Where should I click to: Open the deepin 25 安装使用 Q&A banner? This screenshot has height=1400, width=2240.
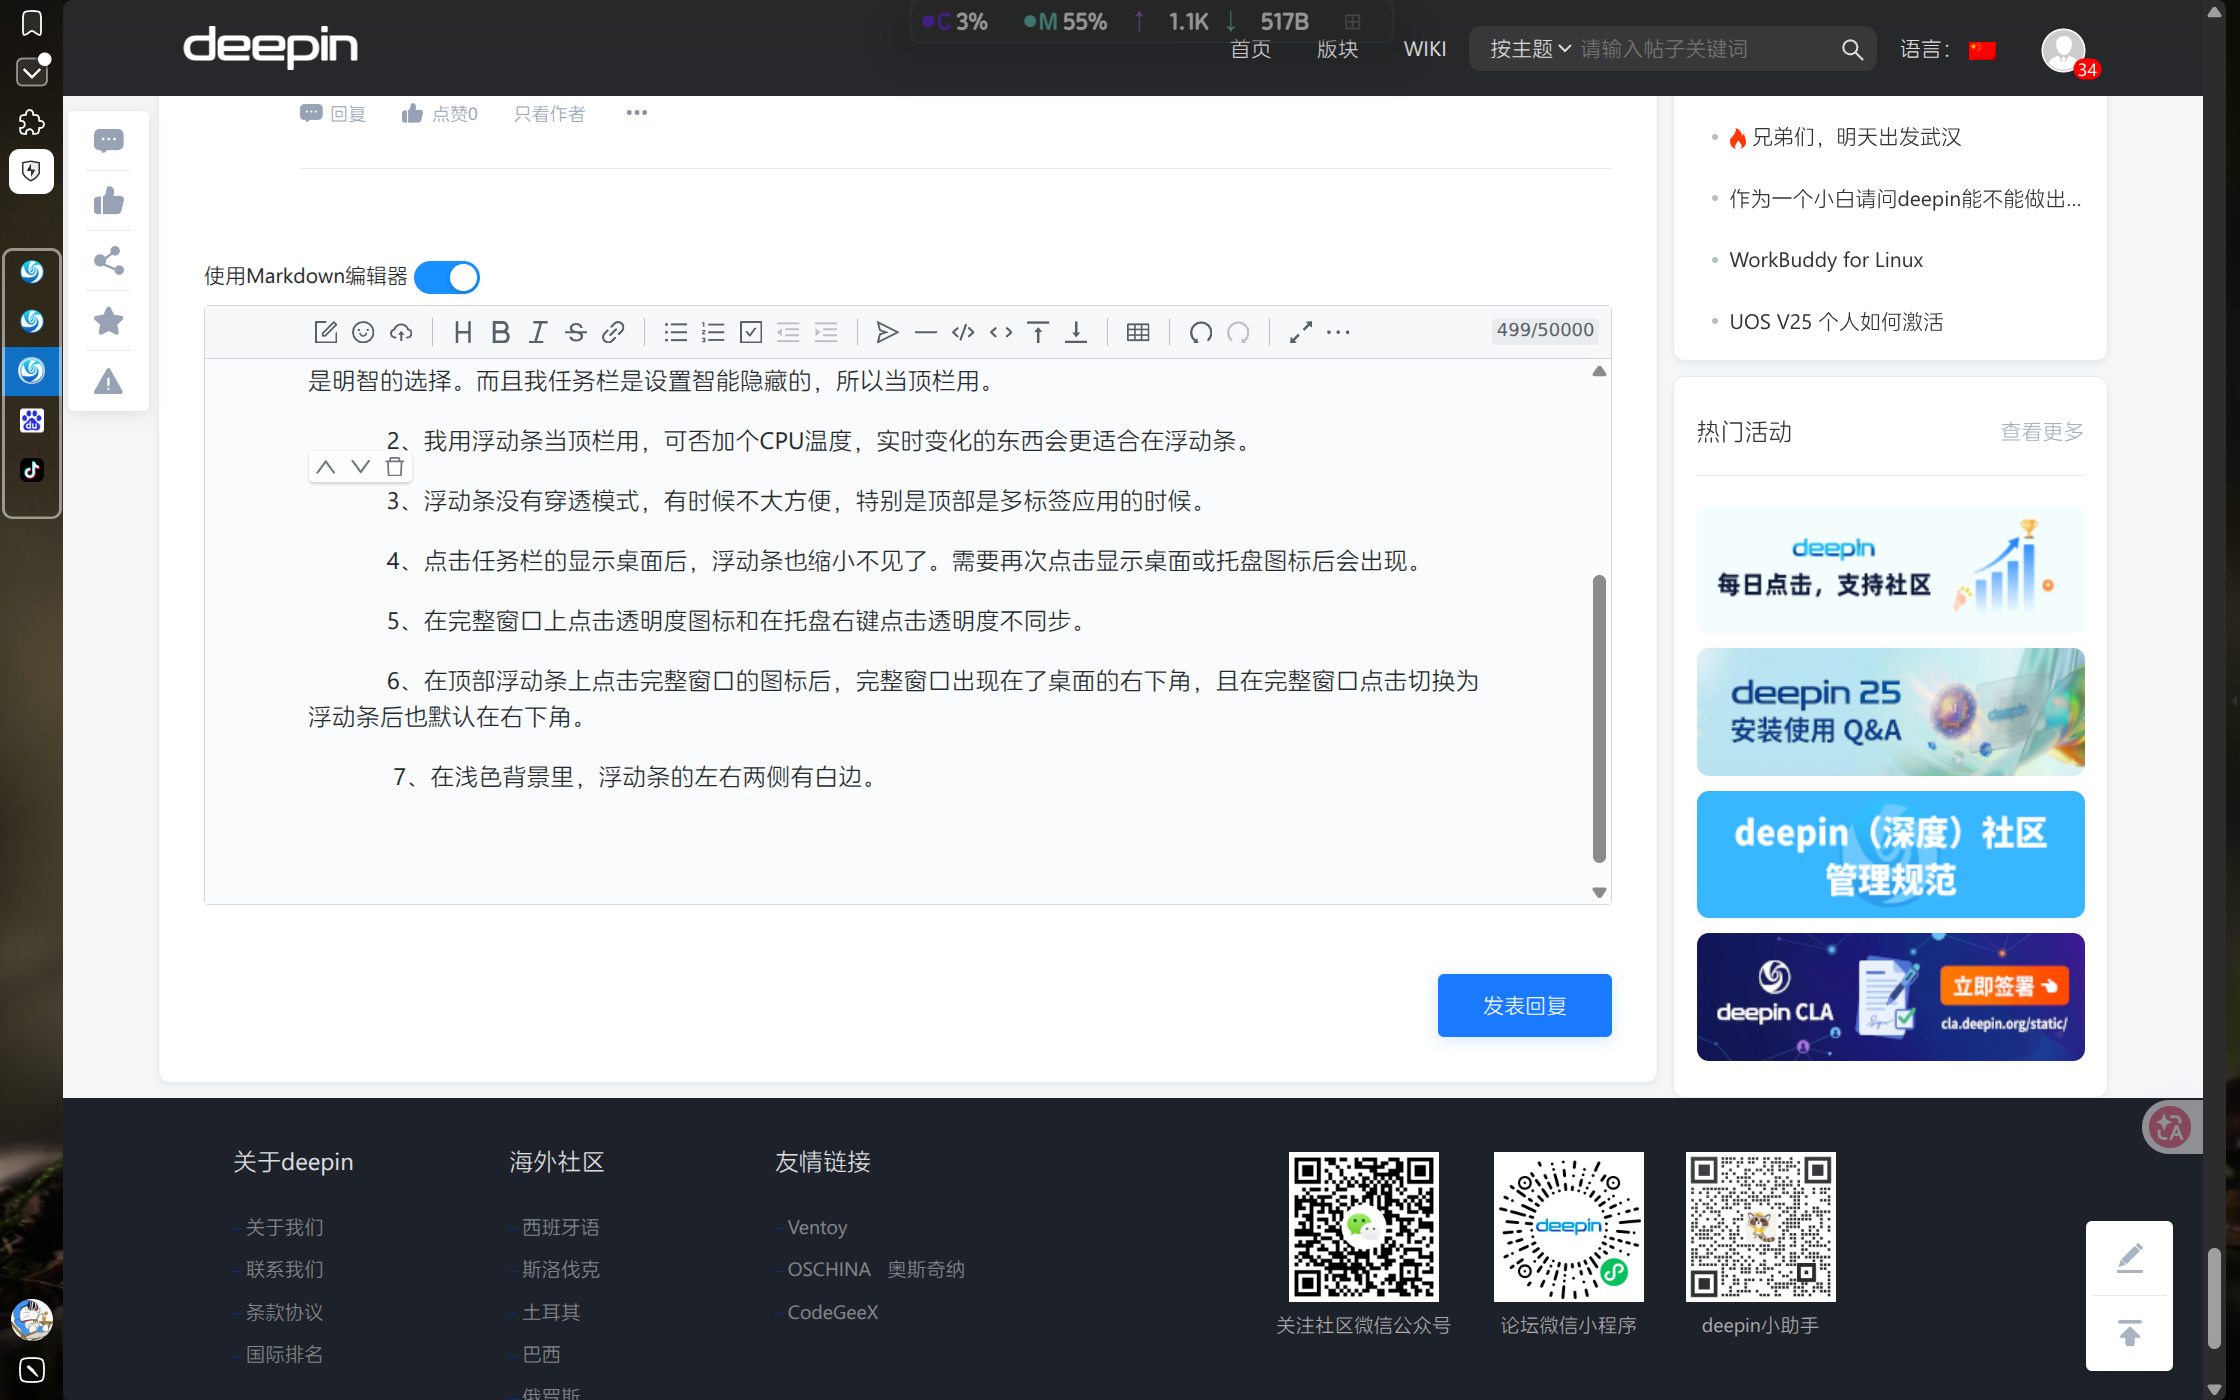pyautogui.click(x=1890, y=712)
